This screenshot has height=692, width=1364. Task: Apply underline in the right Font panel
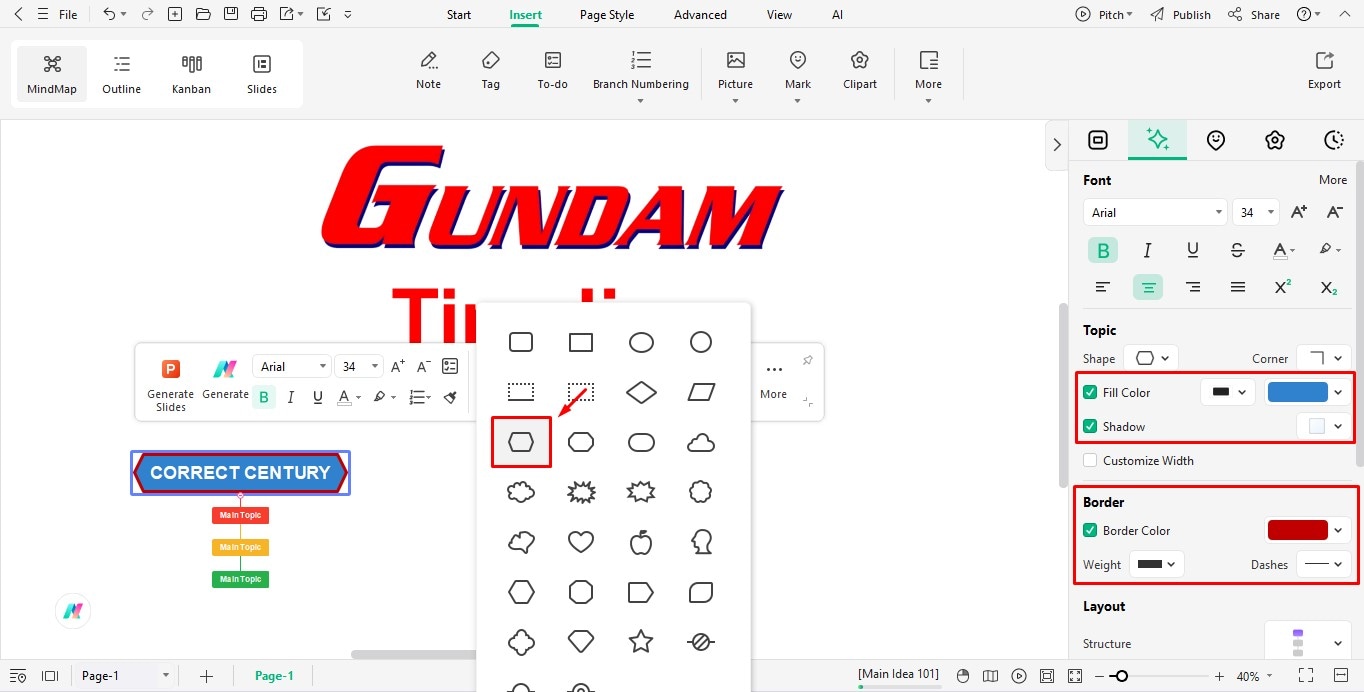(1193, 250)
